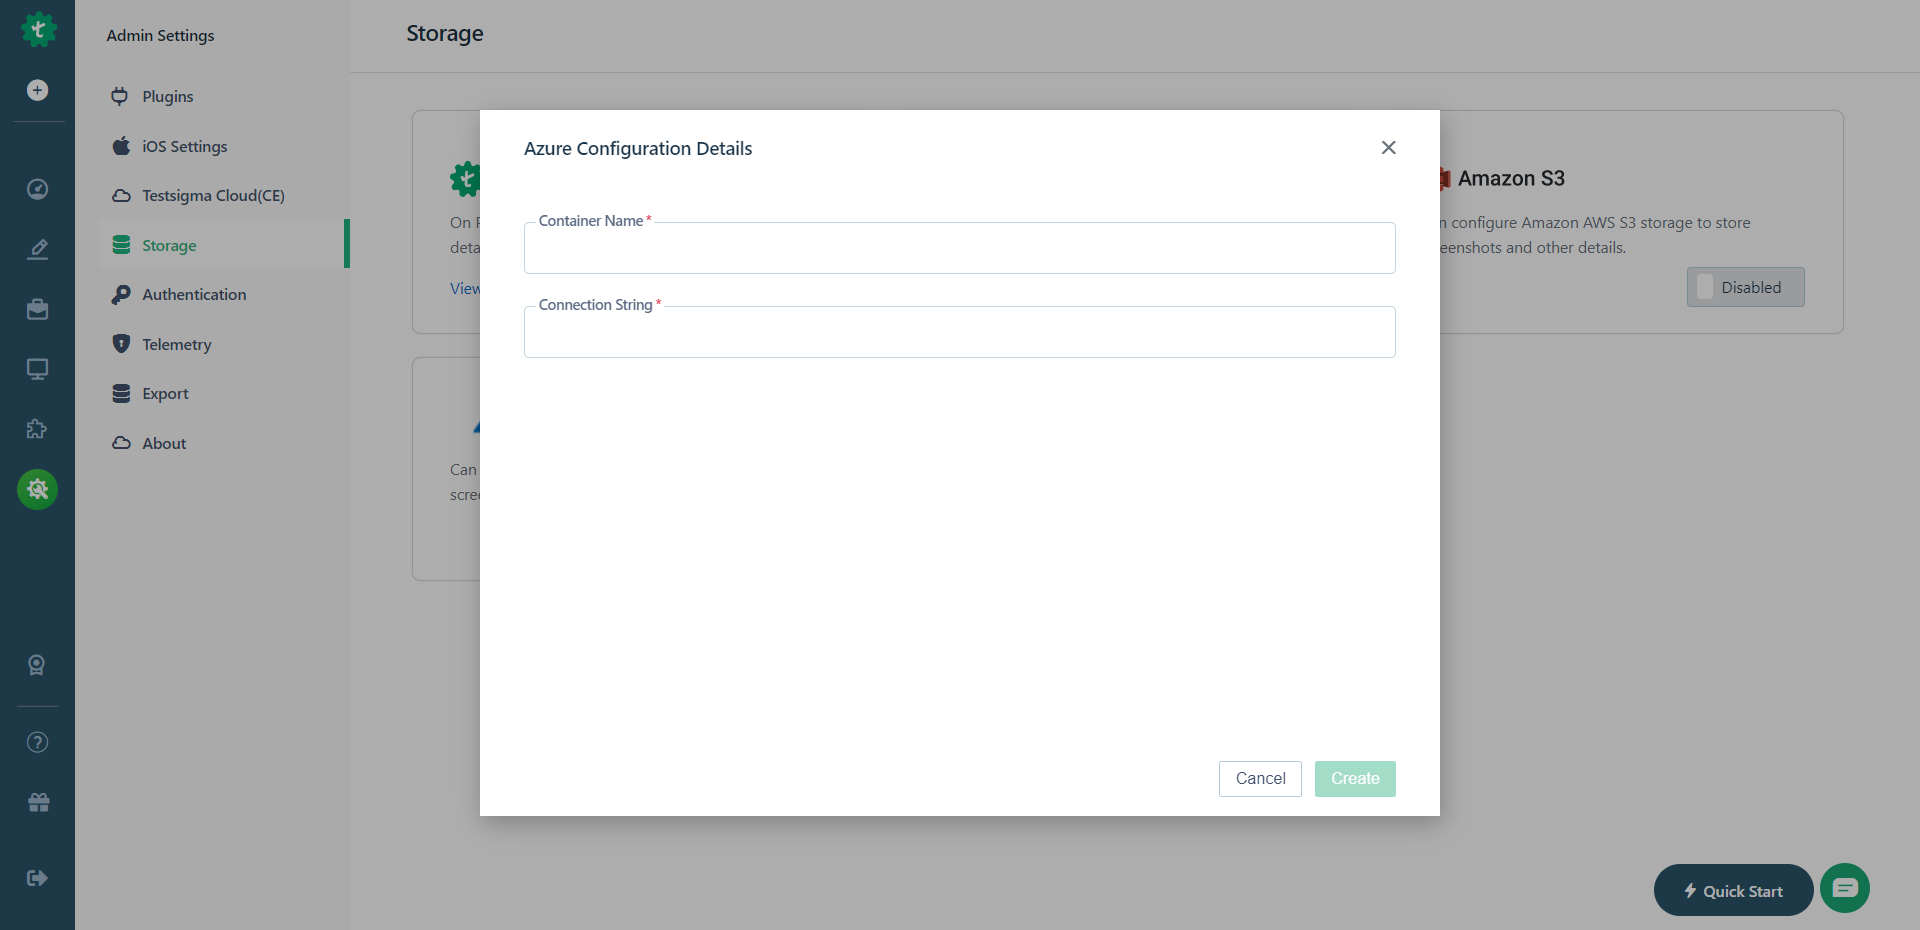
Task: Open the briefcase icon in sidebar
Action: click(37, 309)
